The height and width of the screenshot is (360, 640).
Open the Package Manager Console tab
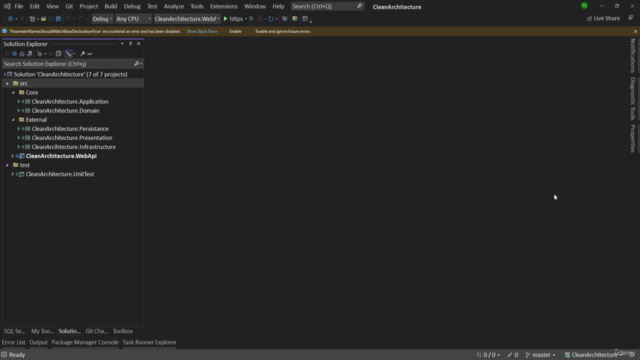coord(85,342)
